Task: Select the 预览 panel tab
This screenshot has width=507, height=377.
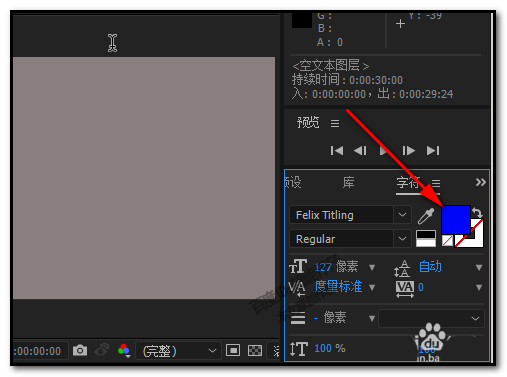Action: point(308,123)
